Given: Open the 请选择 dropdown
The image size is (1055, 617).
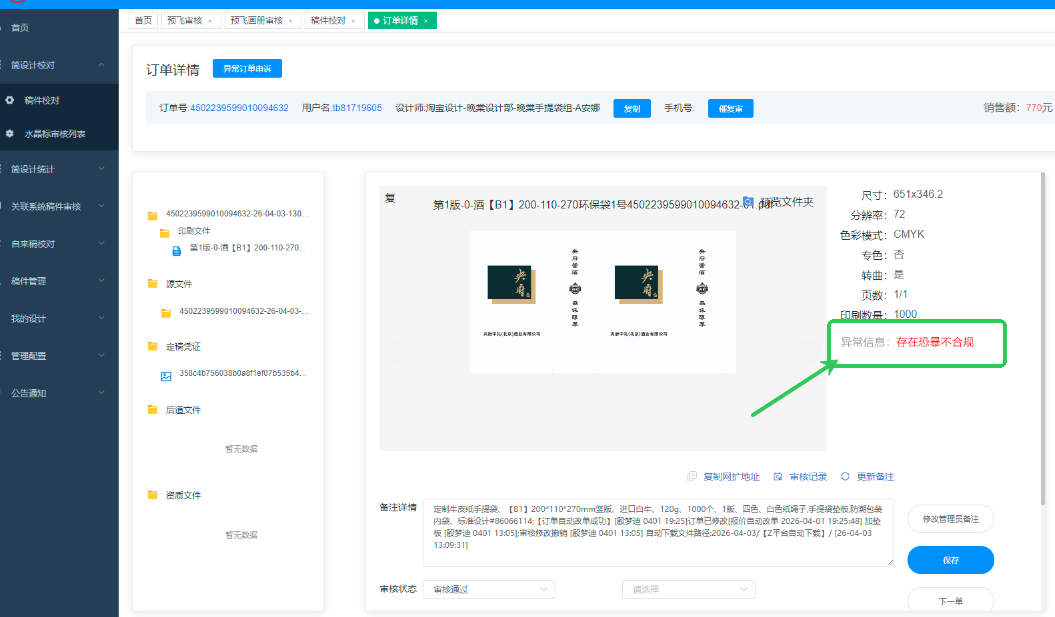Looking at the screenshot, I should pos(689,589).
